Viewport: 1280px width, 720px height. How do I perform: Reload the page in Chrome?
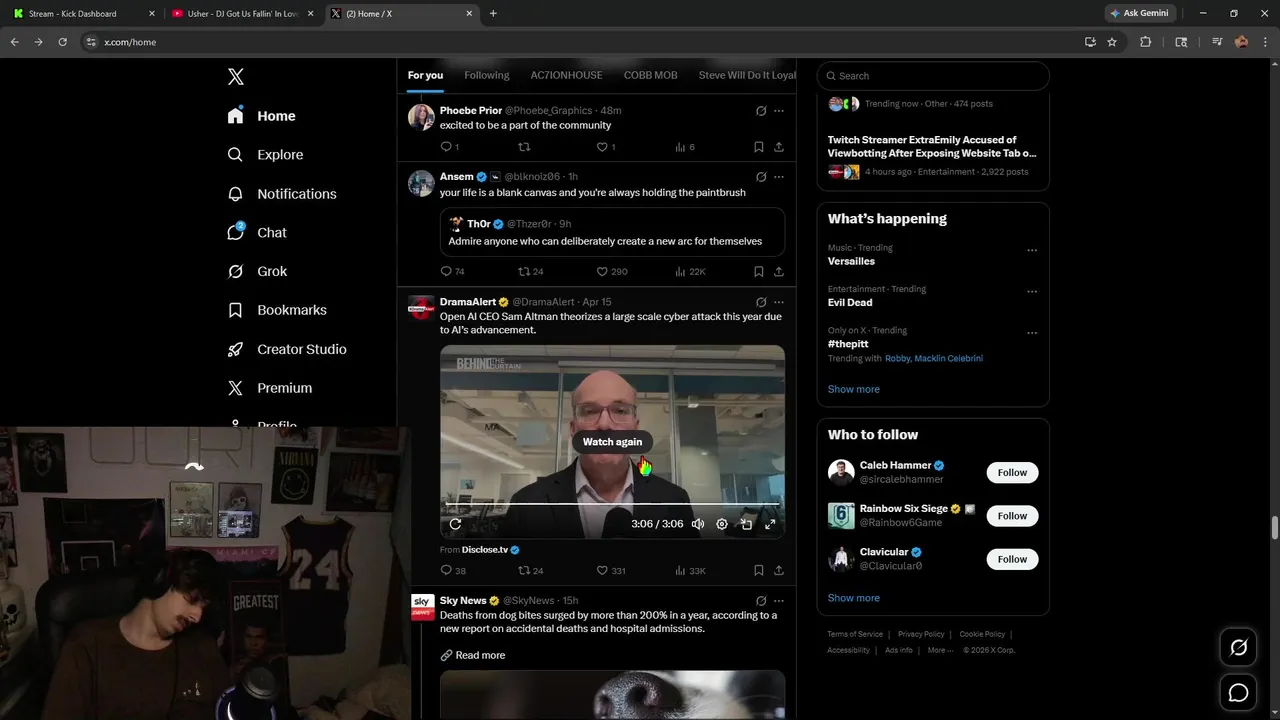[x=62, y=42]
